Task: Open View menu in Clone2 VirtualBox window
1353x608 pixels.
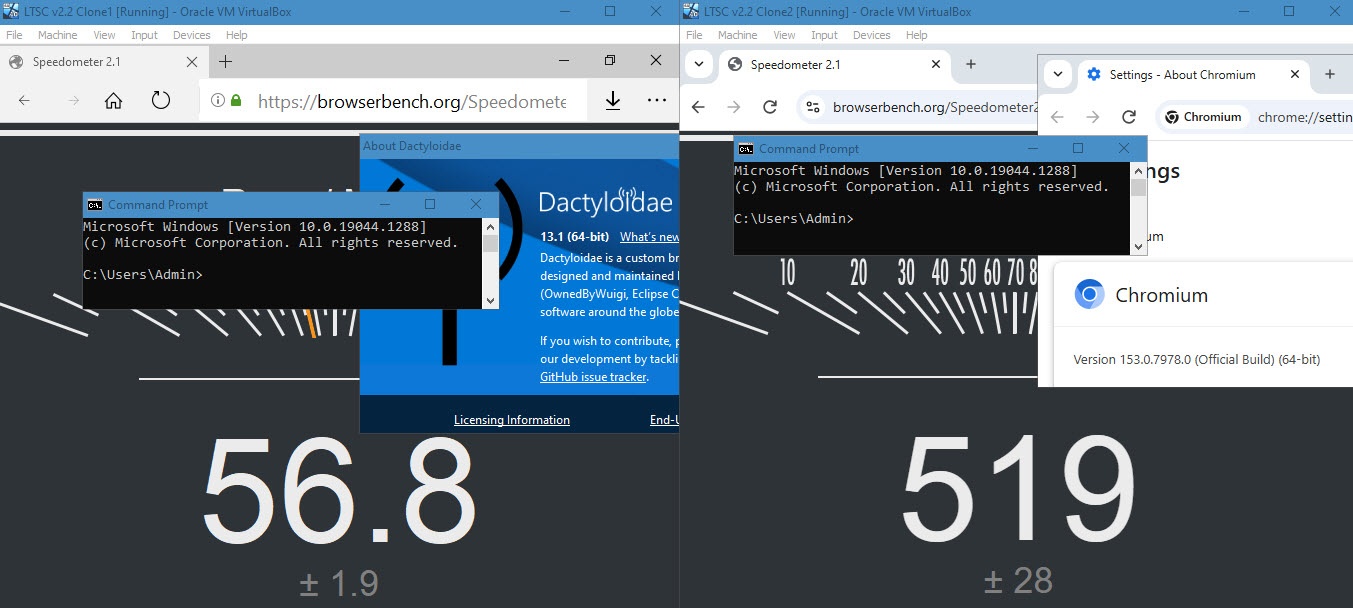Action: click(785, 35)
